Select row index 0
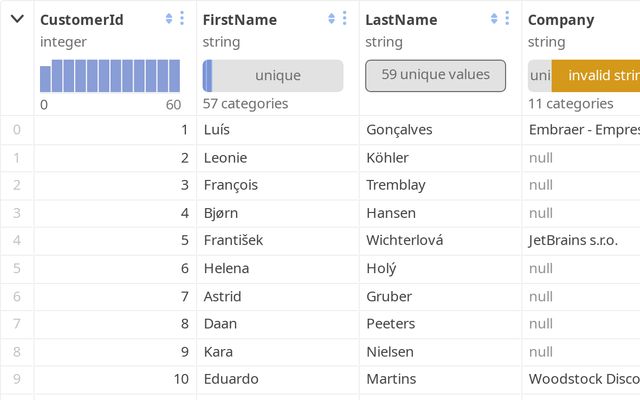The image size is (640, 400). tap(16, 130)
